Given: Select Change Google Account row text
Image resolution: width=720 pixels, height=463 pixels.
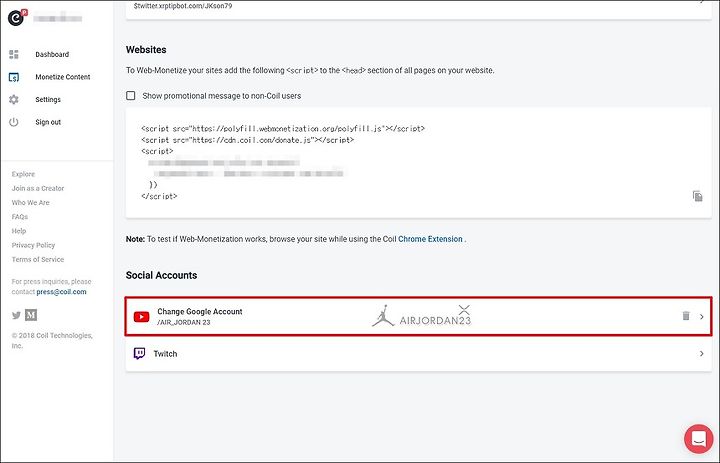Looking at the screenshot, I should pos(200,311).
